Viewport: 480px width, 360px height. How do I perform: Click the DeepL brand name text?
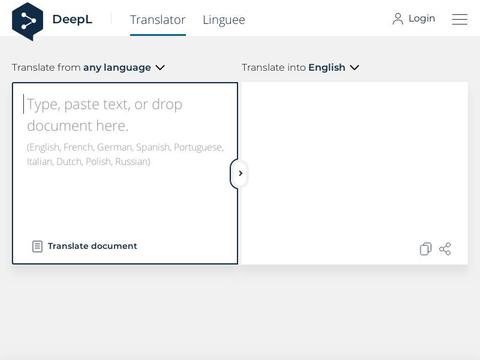(x=72, y=19)
